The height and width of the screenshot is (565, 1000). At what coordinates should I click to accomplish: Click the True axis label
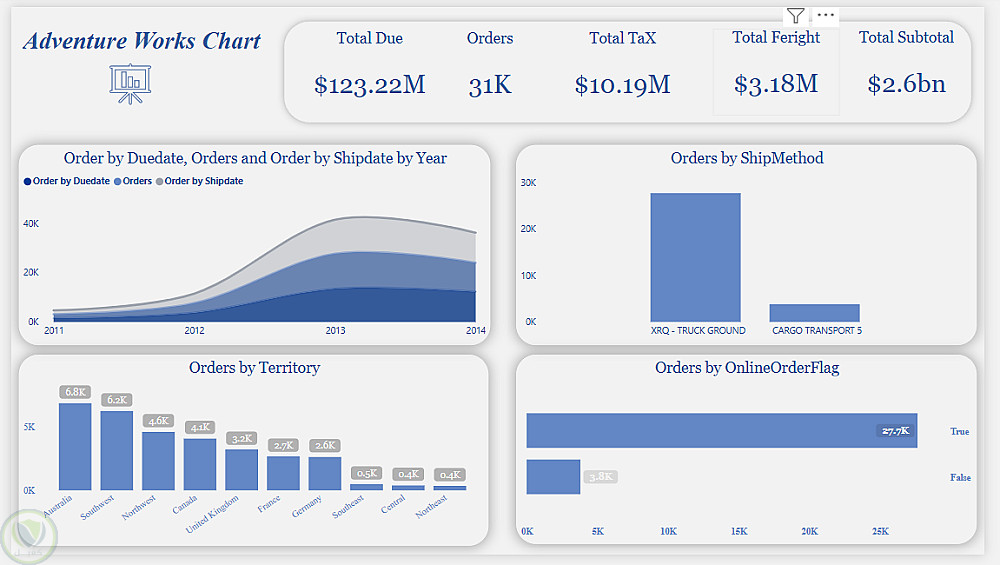[959, 432]
